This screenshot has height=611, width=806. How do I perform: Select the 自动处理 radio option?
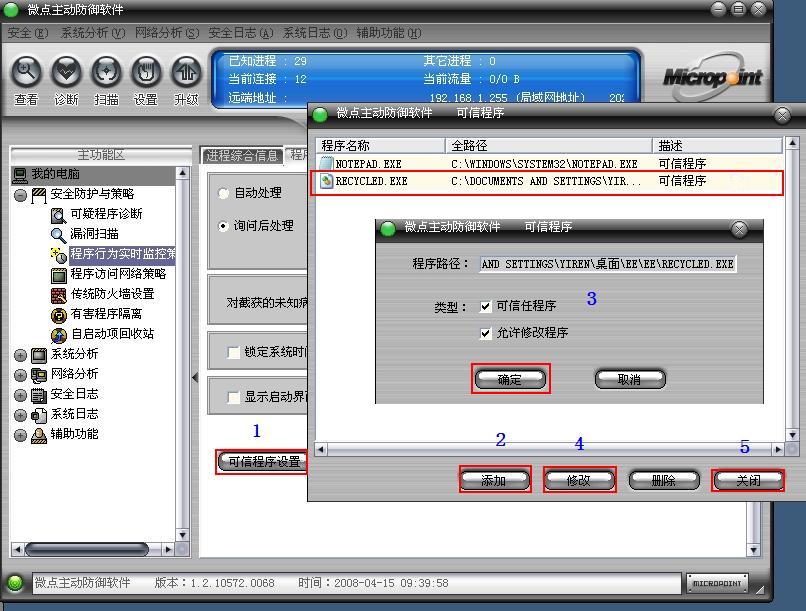(x=224, y=193)
